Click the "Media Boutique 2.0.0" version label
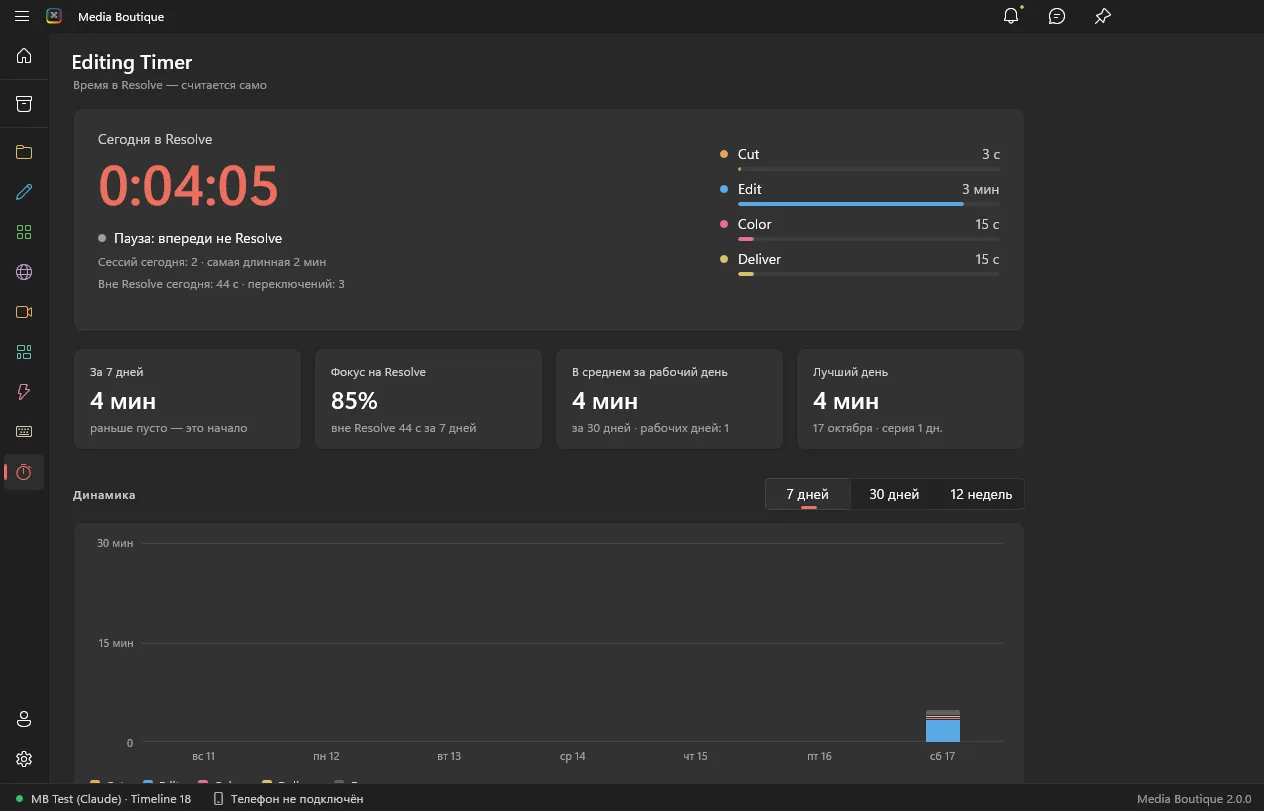 coord(1194,799)
